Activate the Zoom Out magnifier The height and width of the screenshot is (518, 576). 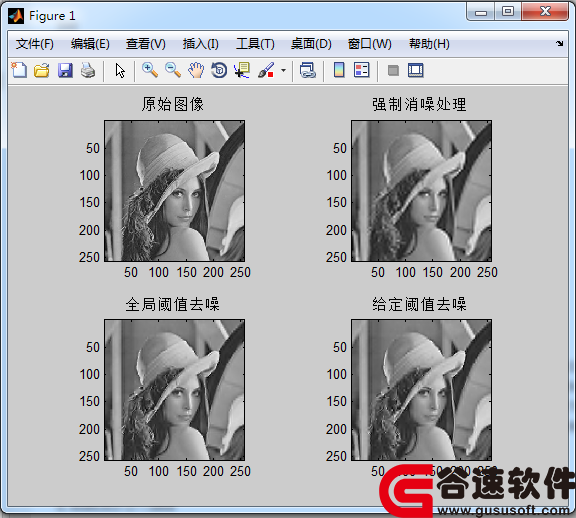click(x=173, y=70)
